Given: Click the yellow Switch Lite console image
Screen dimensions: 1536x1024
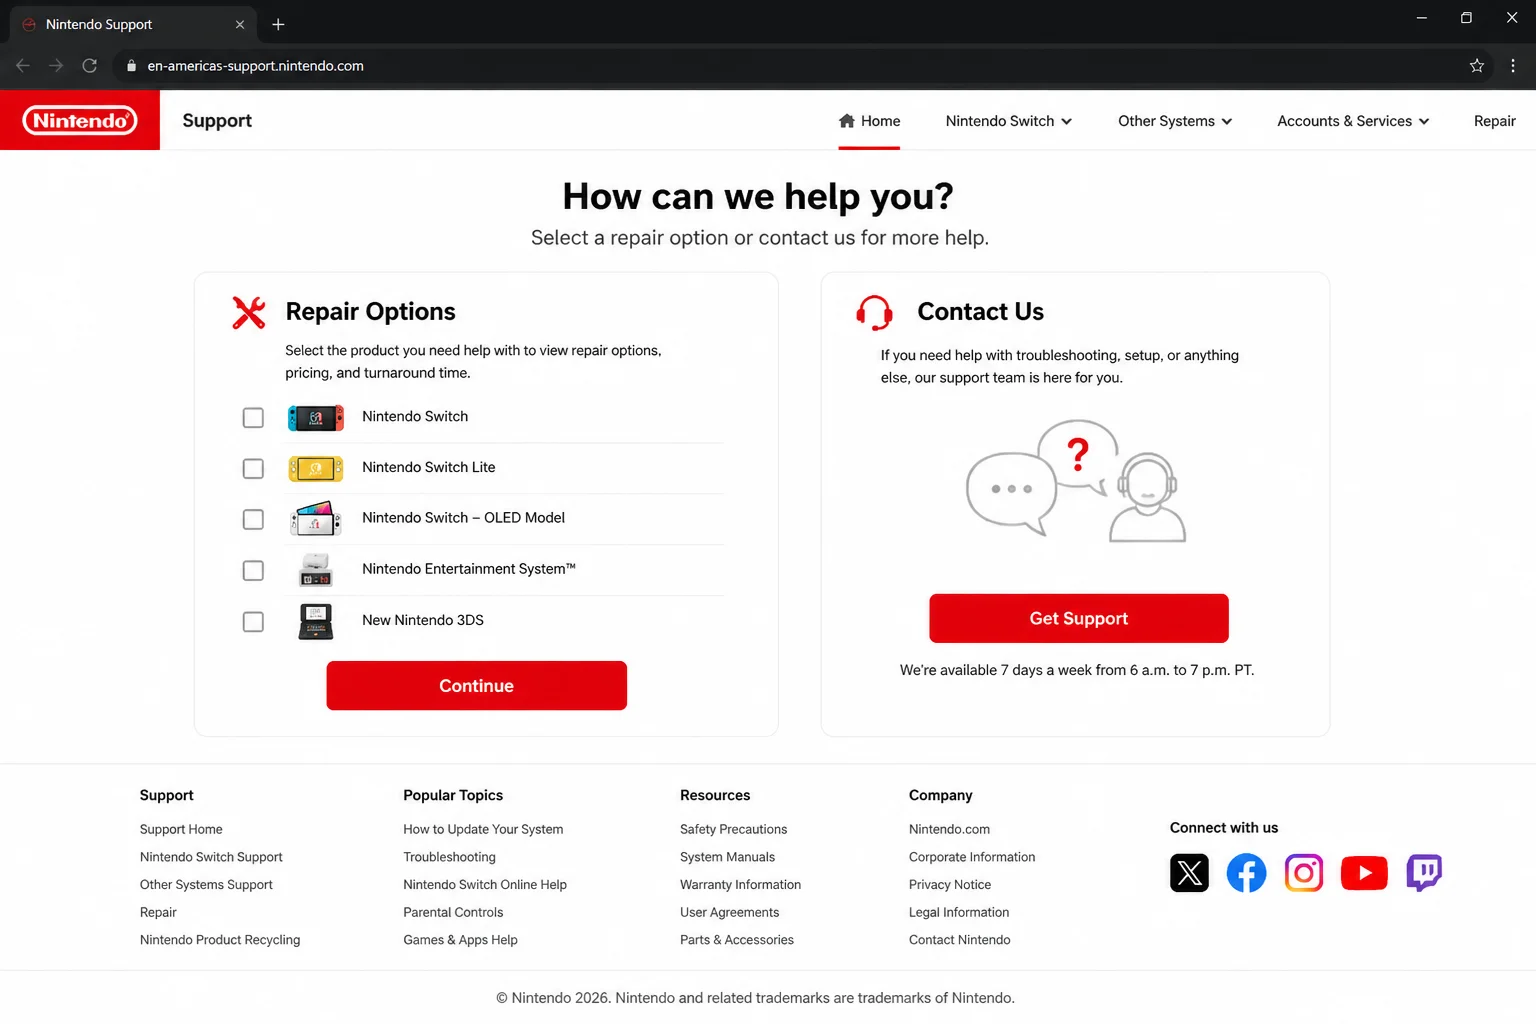Looking at the screenshot, I should [316, 468].
